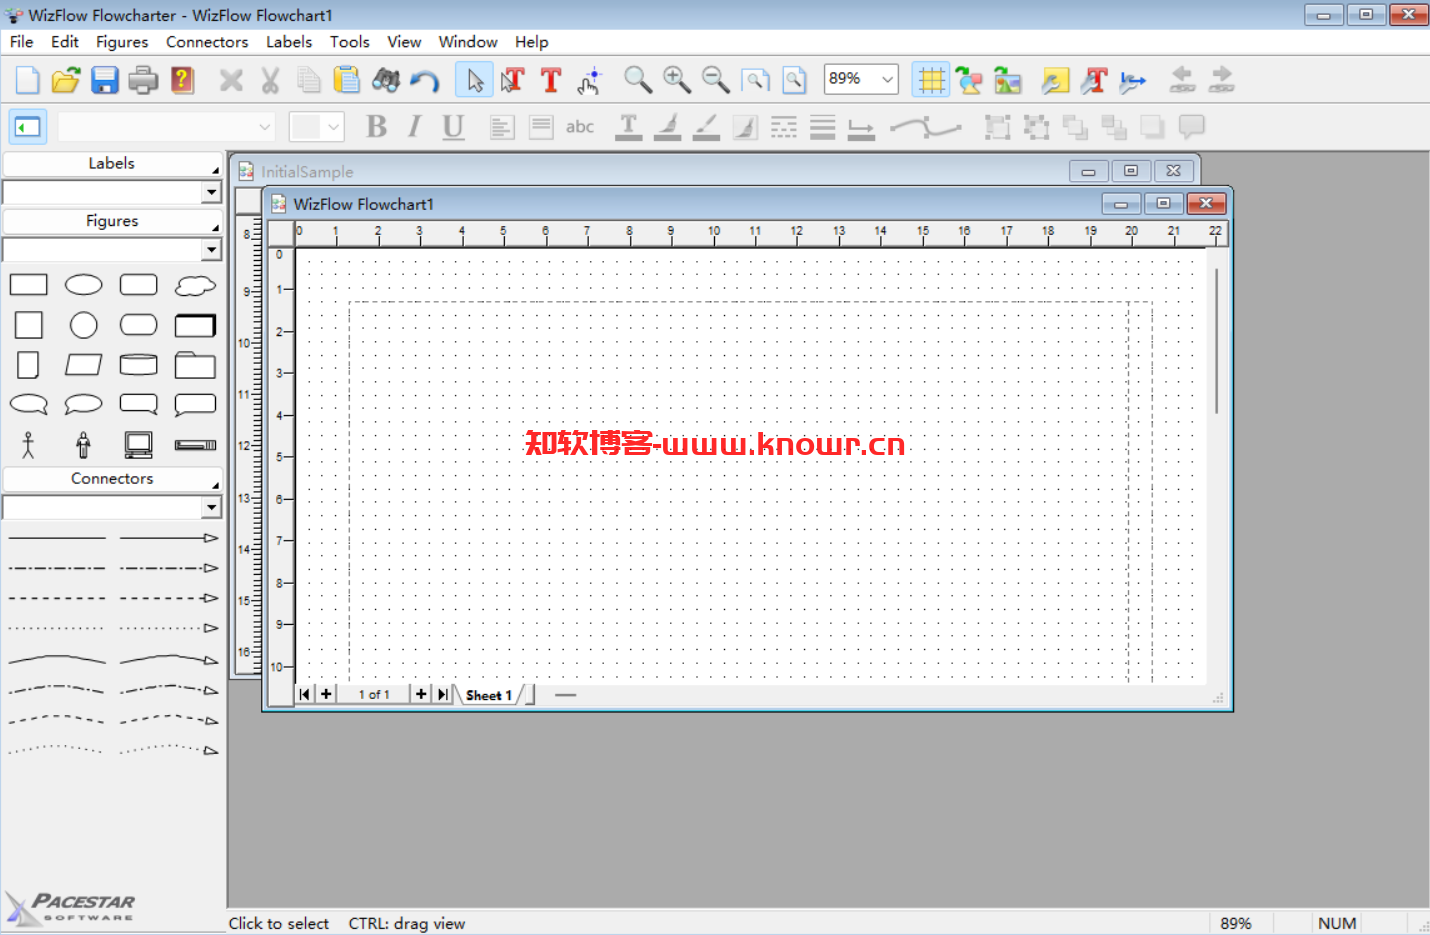Open the Window menu
The width and height of the screenshot is (1430, 935).
point(468,42)
